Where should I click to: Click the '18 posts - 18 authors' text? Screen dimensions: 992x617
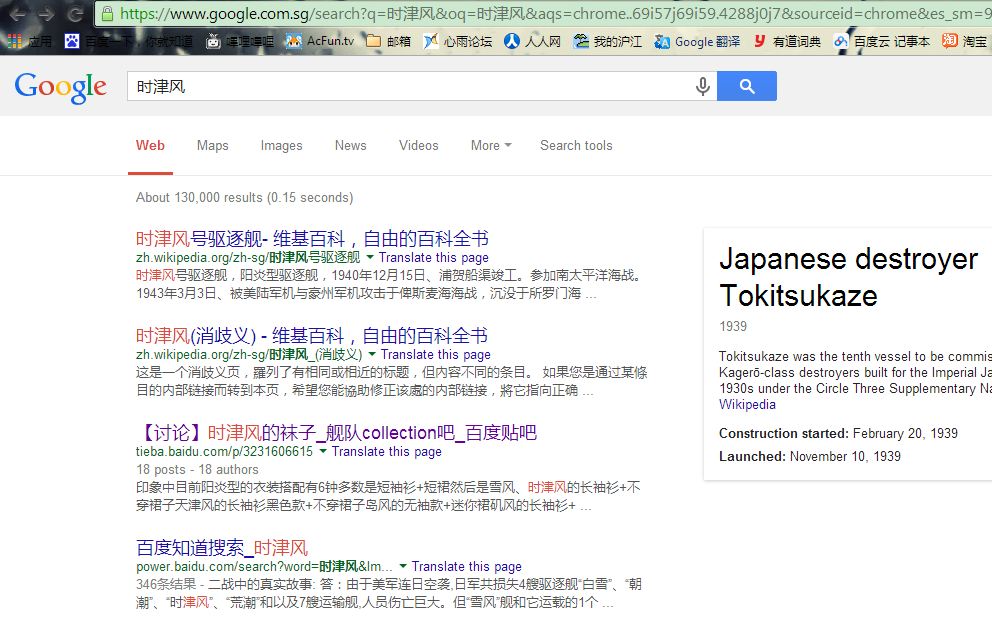(197, 470)
